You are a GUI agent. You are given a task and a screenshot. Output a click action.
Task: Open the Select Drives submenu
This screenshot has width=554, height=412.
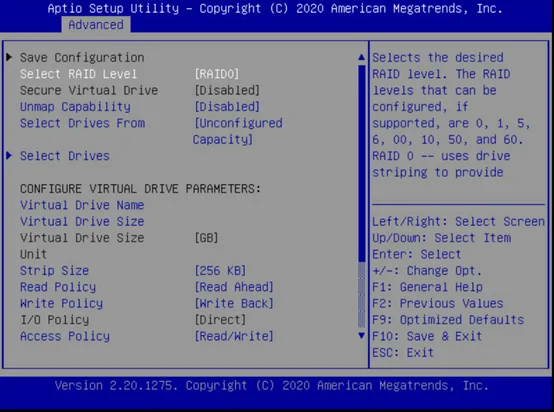coord(65,156)
